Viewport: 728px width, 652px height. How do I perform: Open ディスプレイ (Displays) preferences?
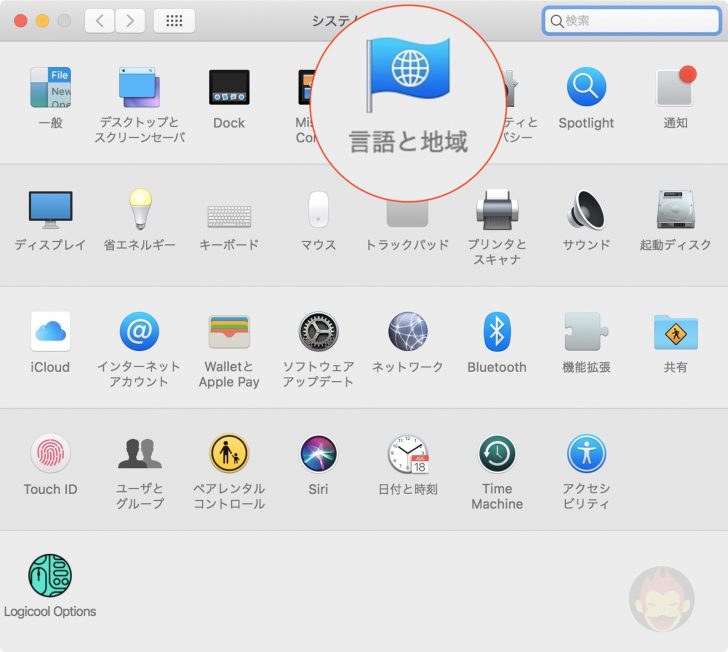(x=51, y=210)
